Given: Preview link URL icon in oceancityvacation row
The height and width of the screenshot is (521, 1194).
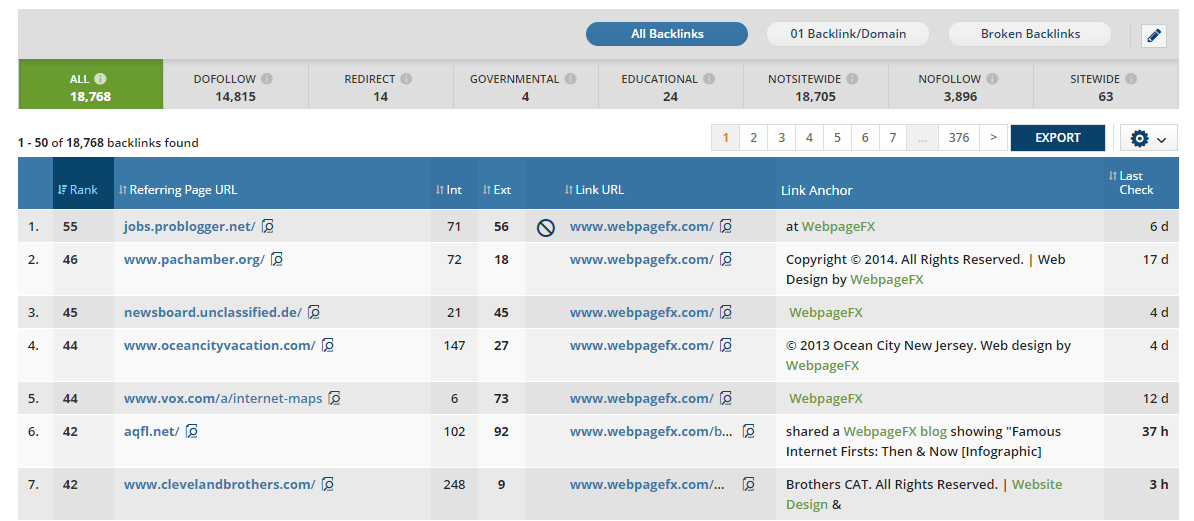Looking at the screenshot, I should 726,345.
